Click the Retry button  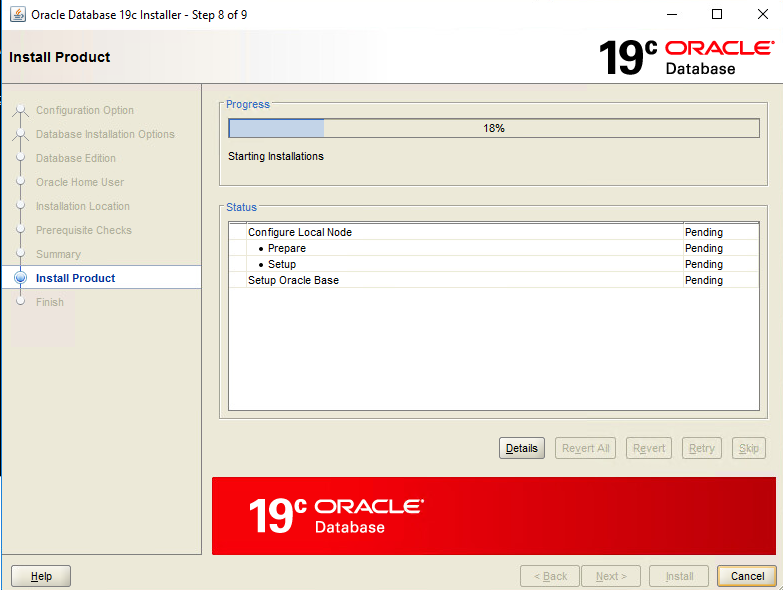click(702, 448)
